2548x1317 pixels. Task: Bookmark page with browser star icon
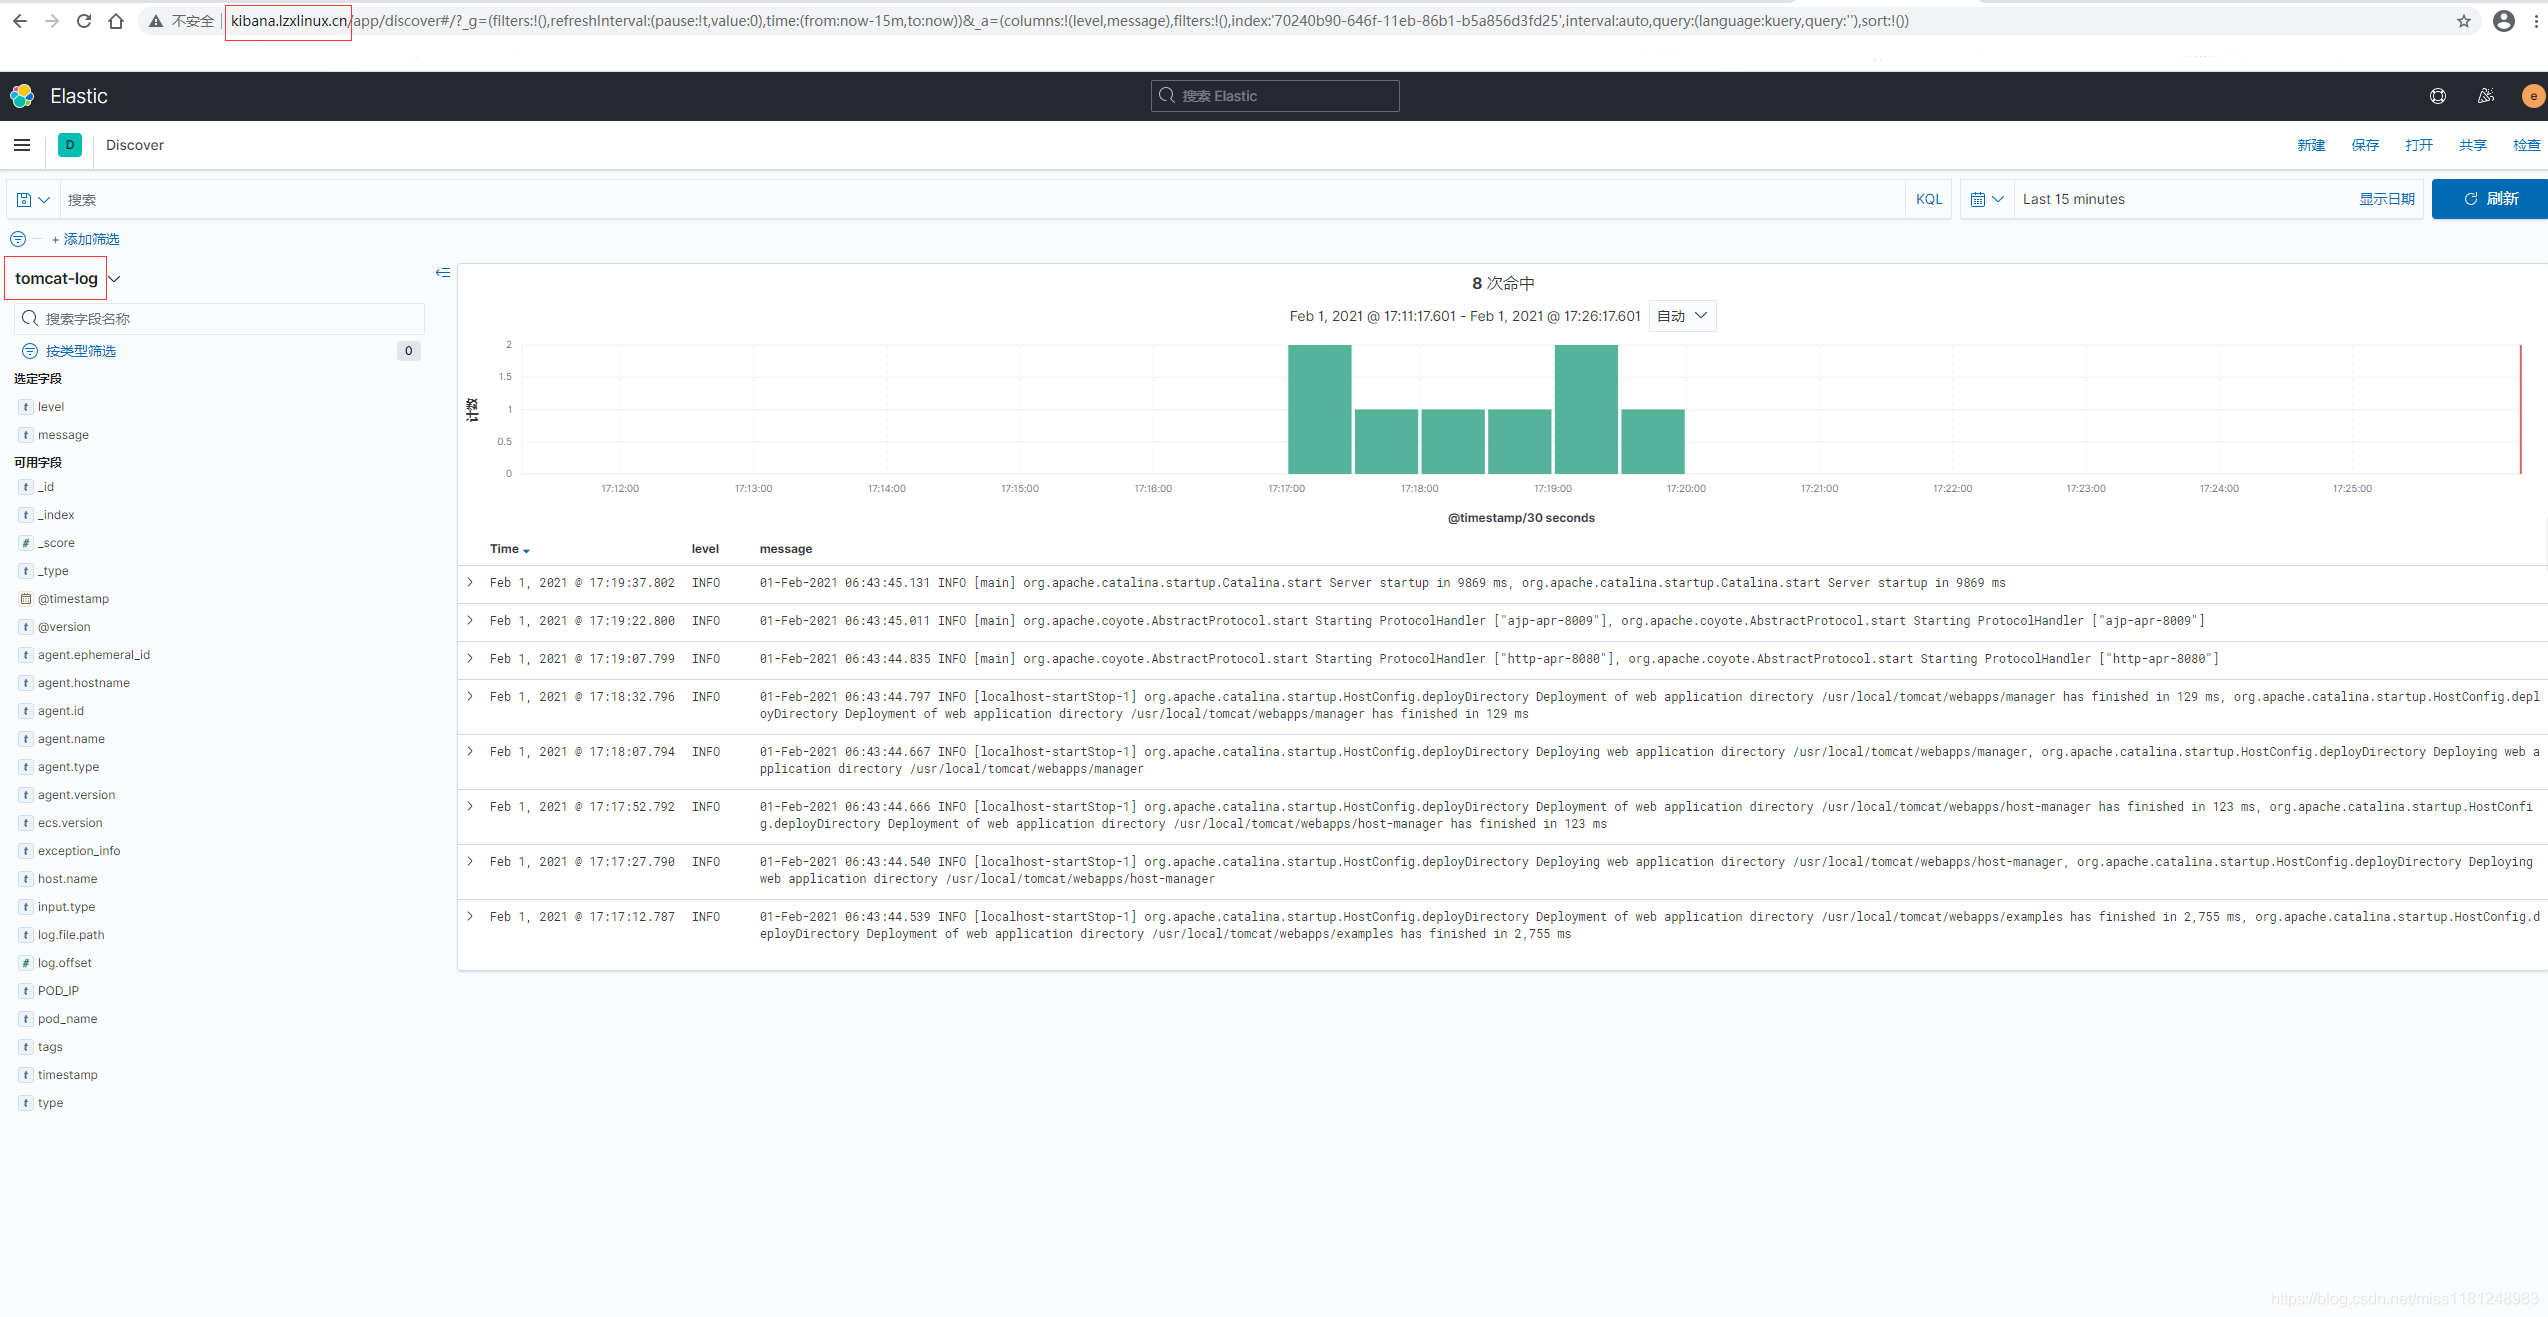(2464, 21)
